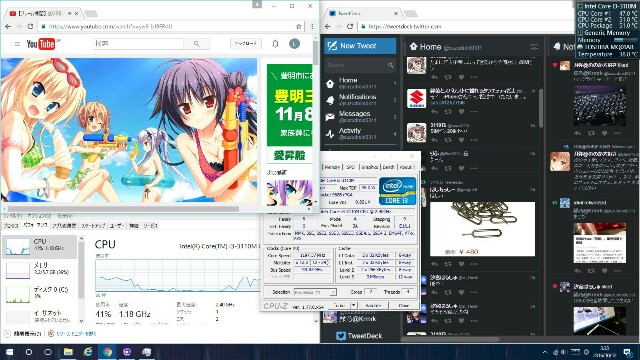
Task: Open the Resource Monitor link
Action: (76, 334)
